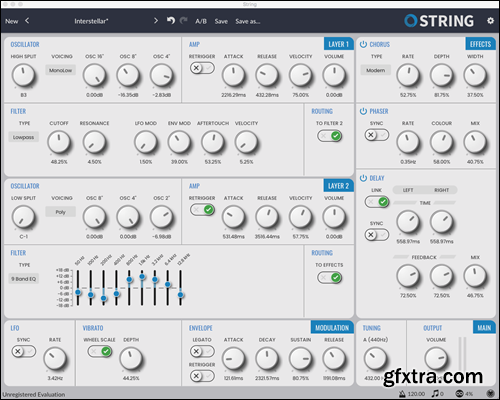Screen dimensions: 500x400
Task: Go to next preset arrow
Action: [156, 21]
